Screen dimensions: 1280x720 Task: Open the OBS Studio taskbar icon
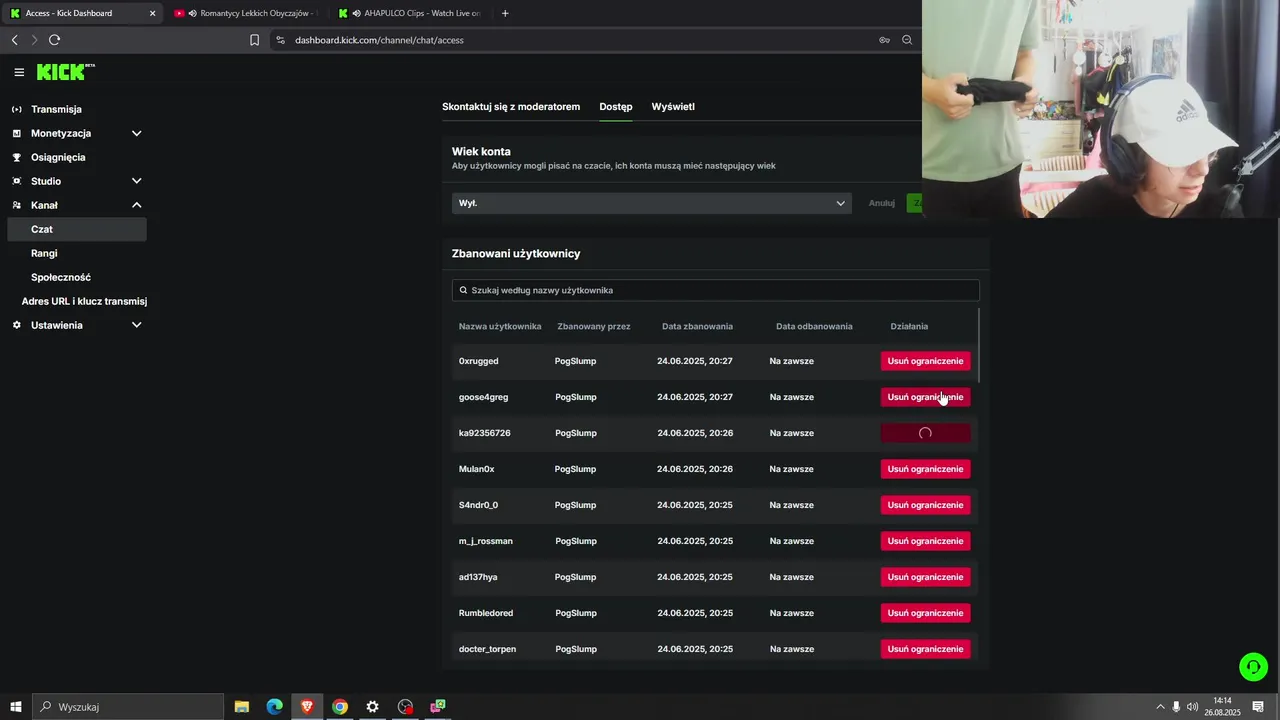(405, 707)
